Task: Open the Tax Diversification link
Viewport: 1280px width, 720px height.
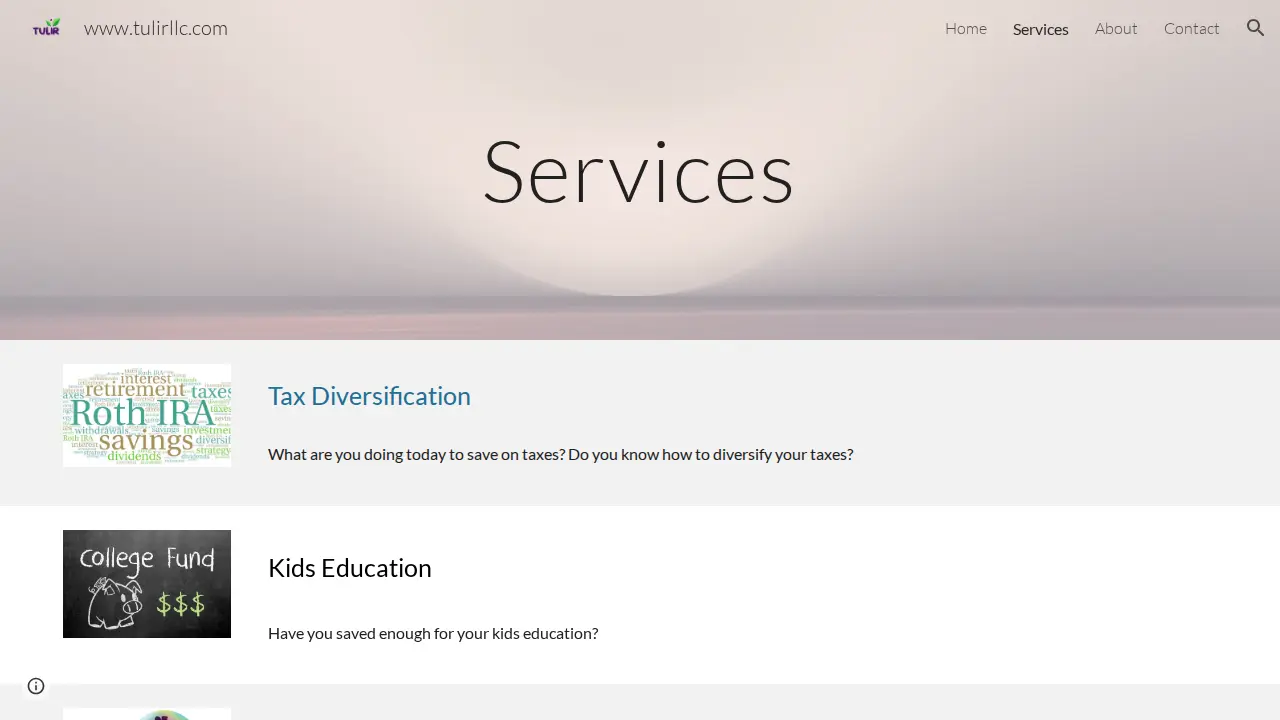Action: pyautogui.click(x=369, y=396)
